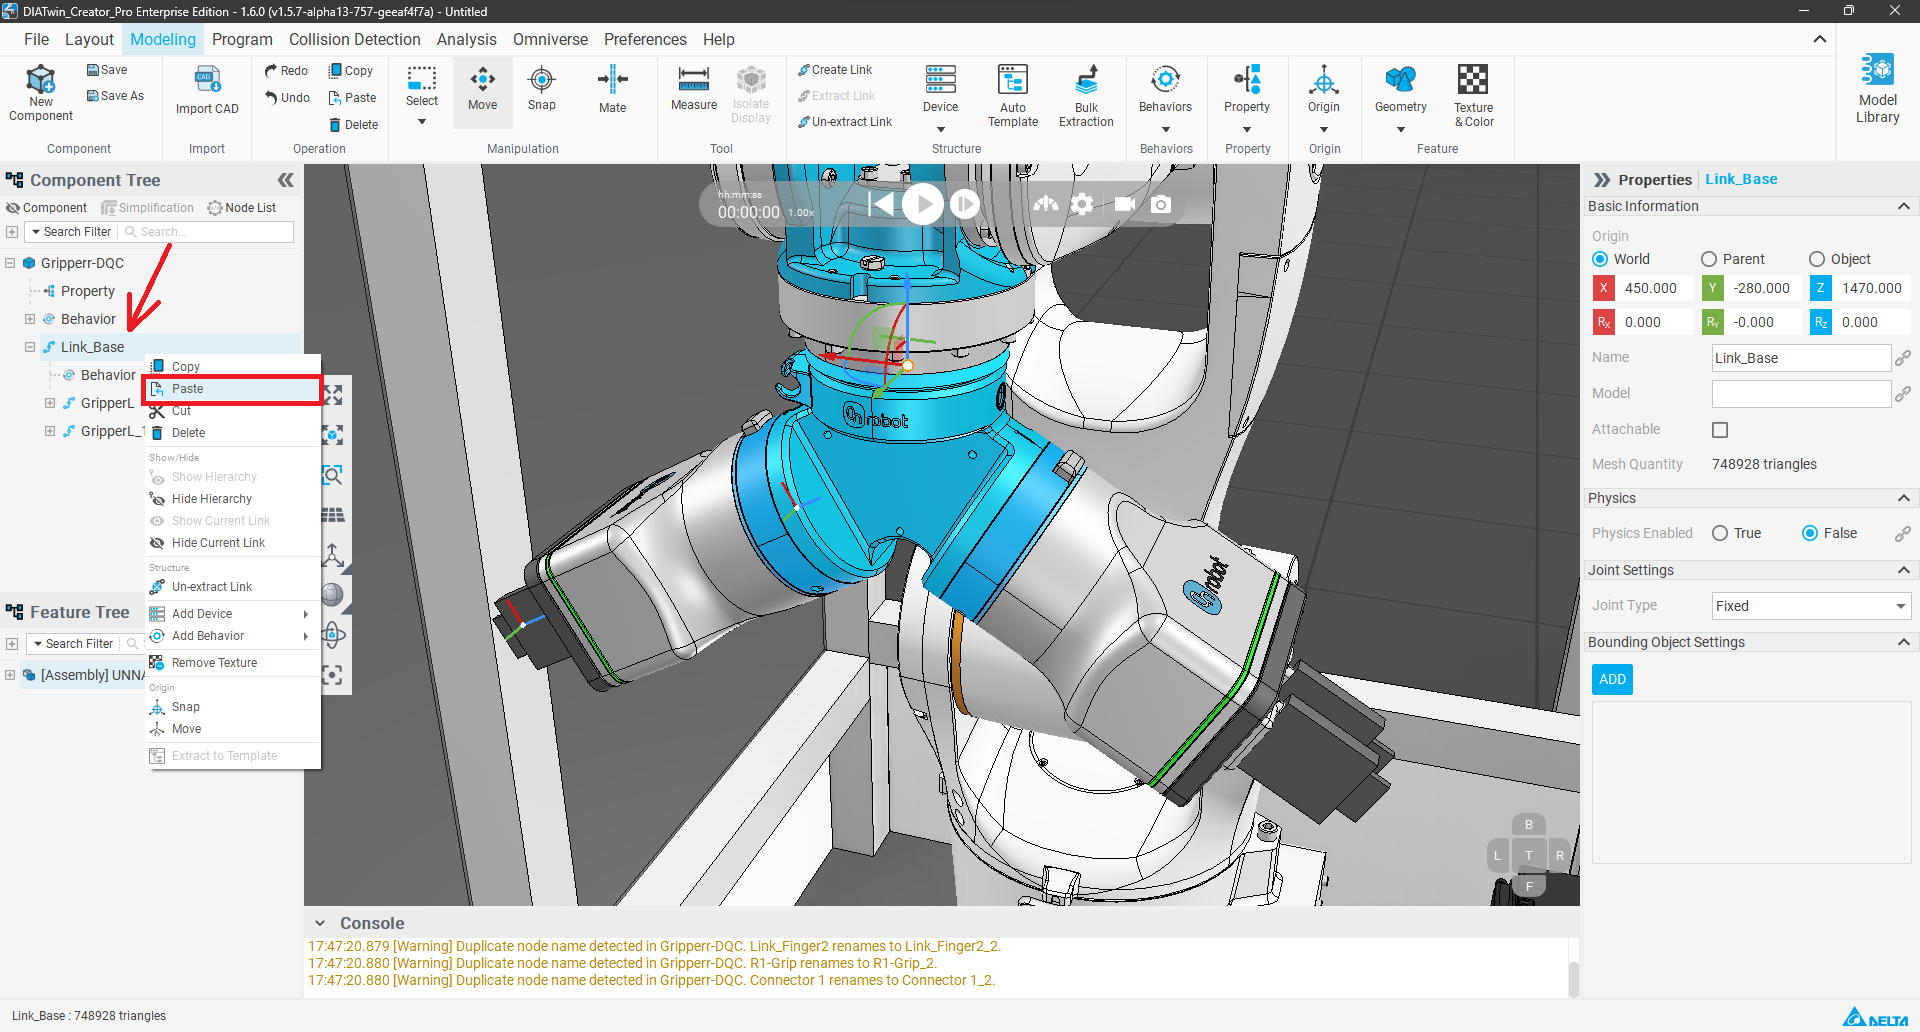This screenshot has height=1032, width=1920.
Task: Click the Redo button
Action: 286,71
